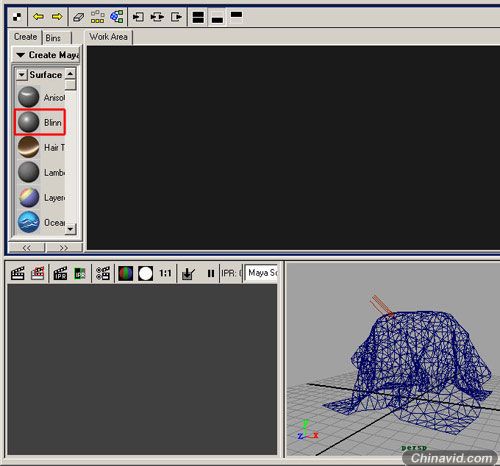Click the yellow previous graph arrow
The height and width of the screenshot is (466, 500).
point(38,16)
